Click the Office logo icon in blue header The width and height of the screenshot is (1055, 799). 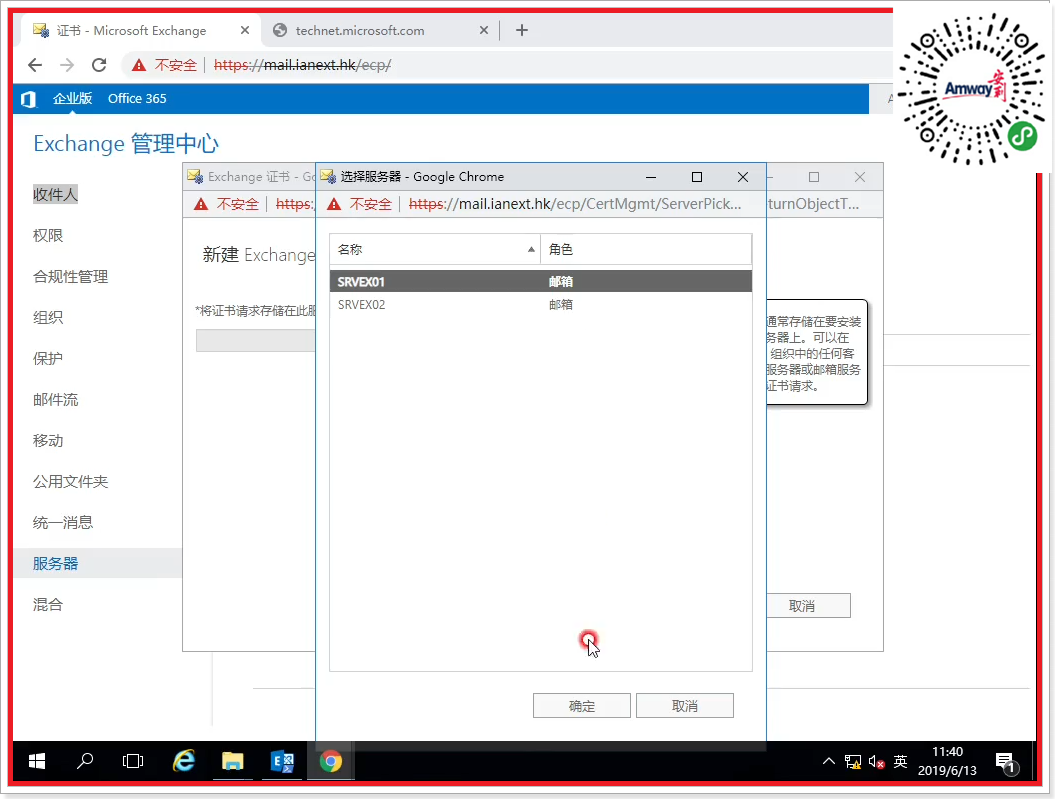pyautogui.click(x=28, y=99)
